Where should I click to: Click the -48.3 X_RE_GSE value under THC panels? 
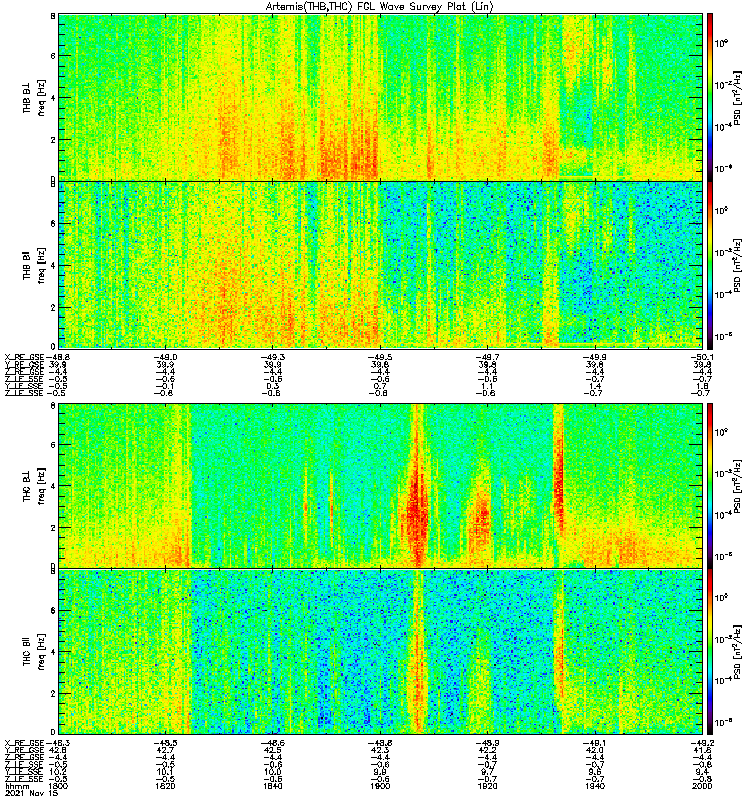click(57, 743)
